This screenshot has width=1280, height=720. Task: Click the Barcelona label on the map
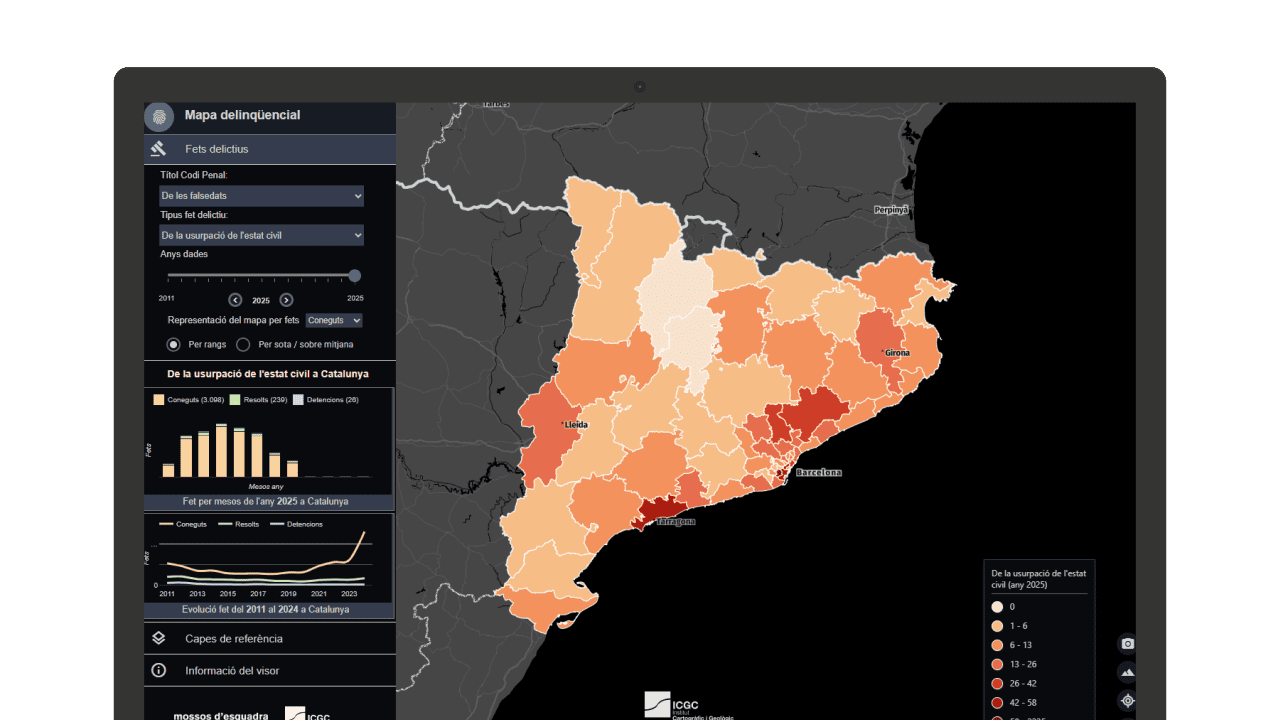point(817,472)
